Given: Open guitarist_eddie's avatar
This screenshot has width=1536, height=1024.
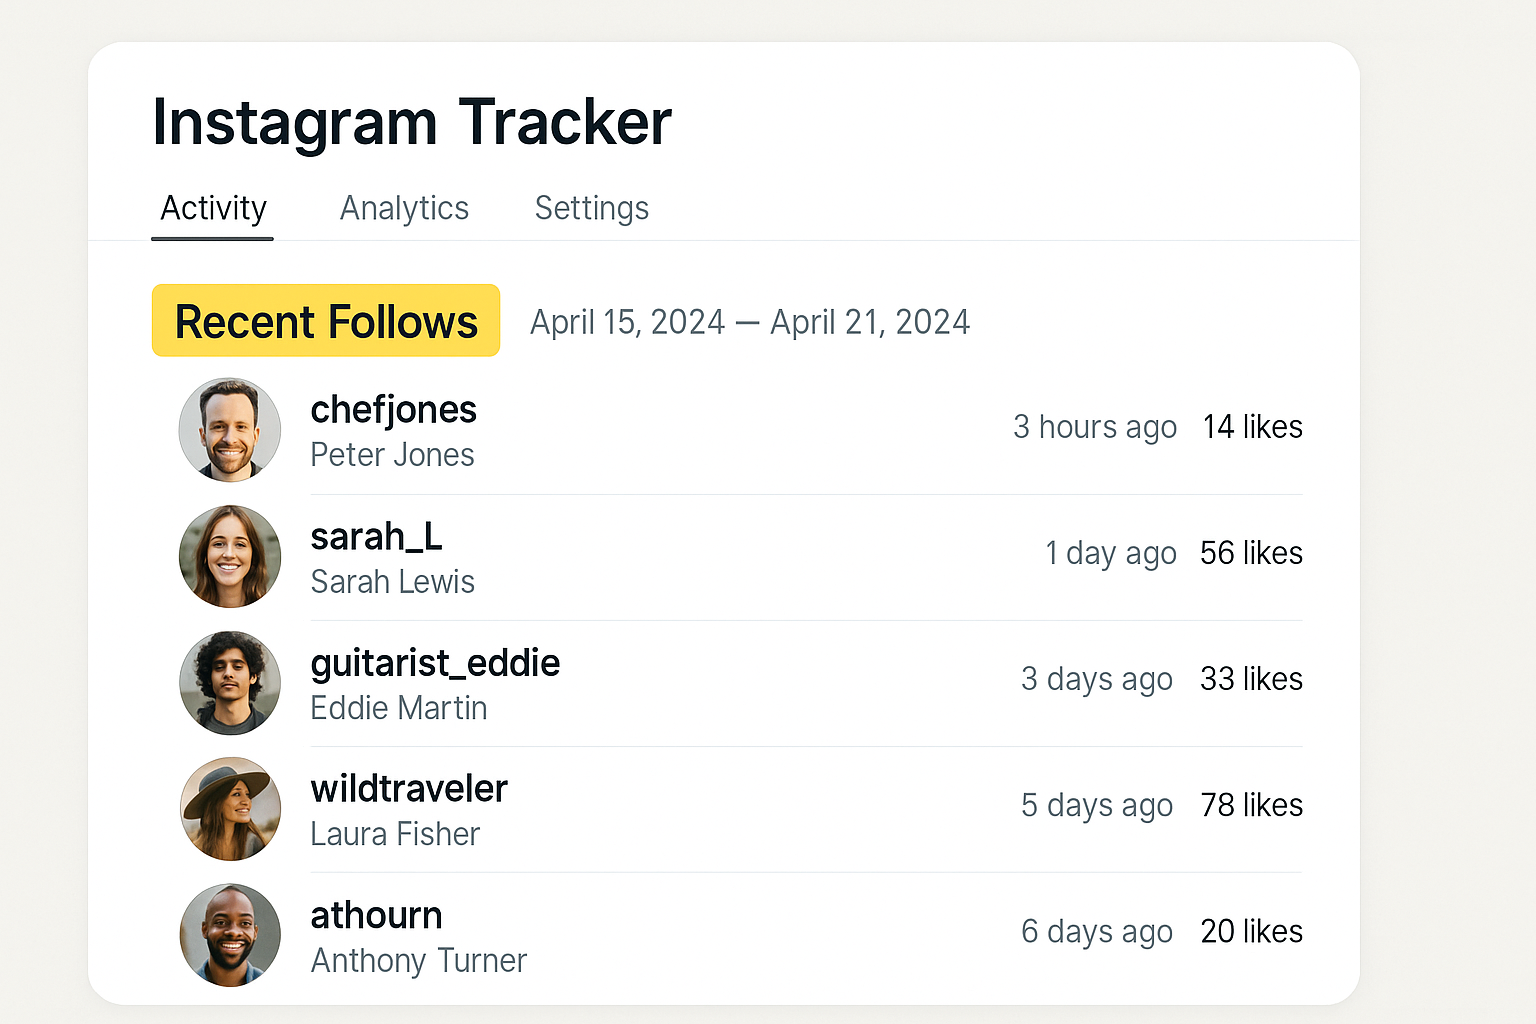Looking at the screenshot, I should [x=230, y=682].
